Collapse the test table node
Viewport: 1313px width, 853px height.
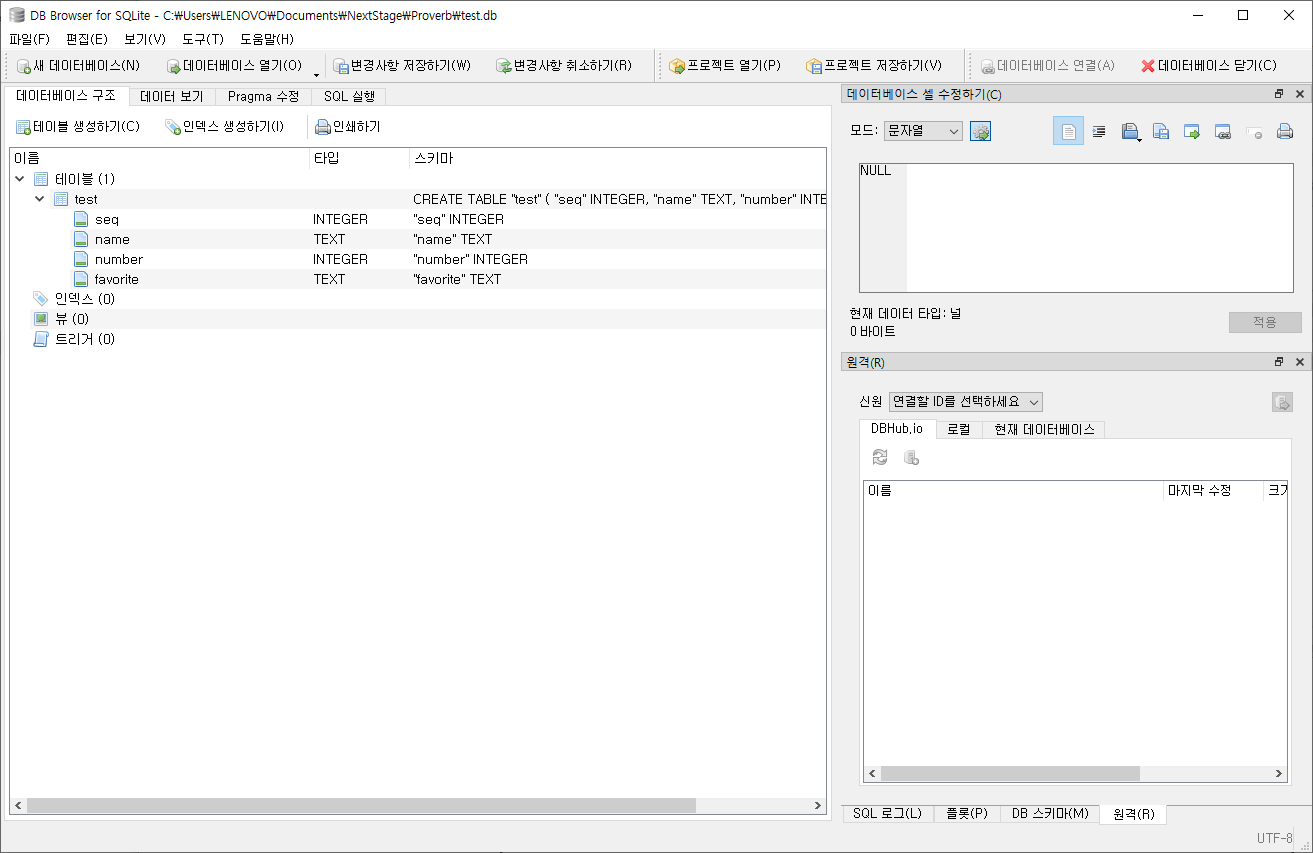(x=40, y=199)
